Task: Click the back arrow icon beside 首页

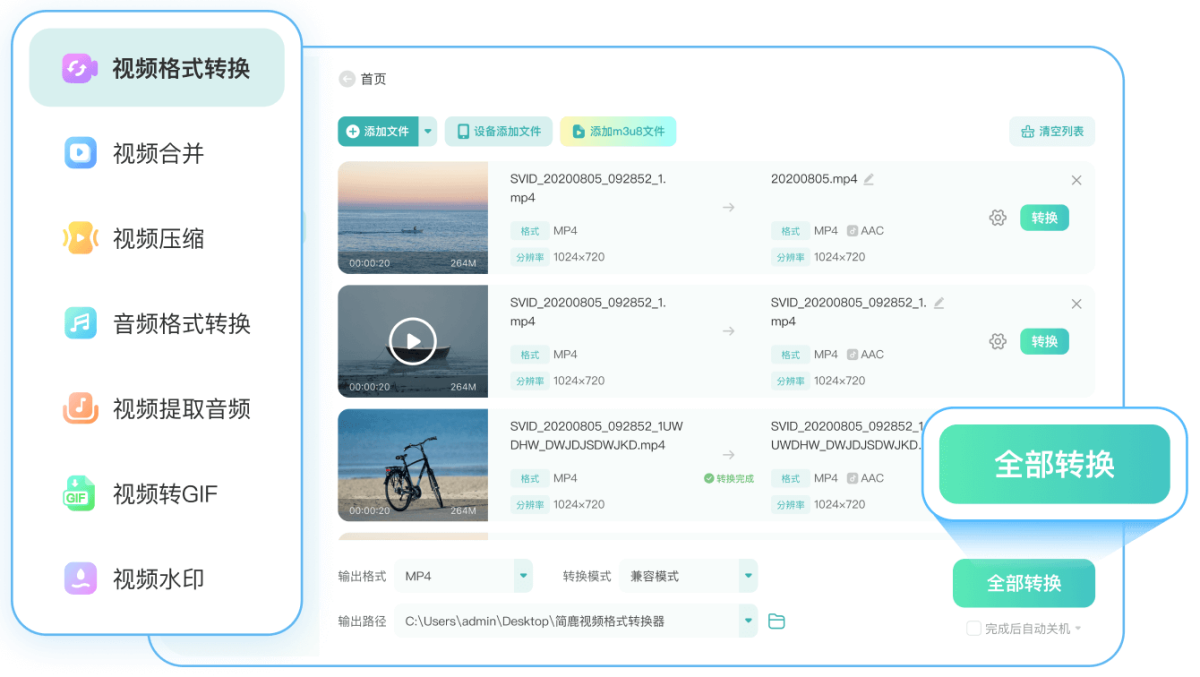Action: point(347,79)
